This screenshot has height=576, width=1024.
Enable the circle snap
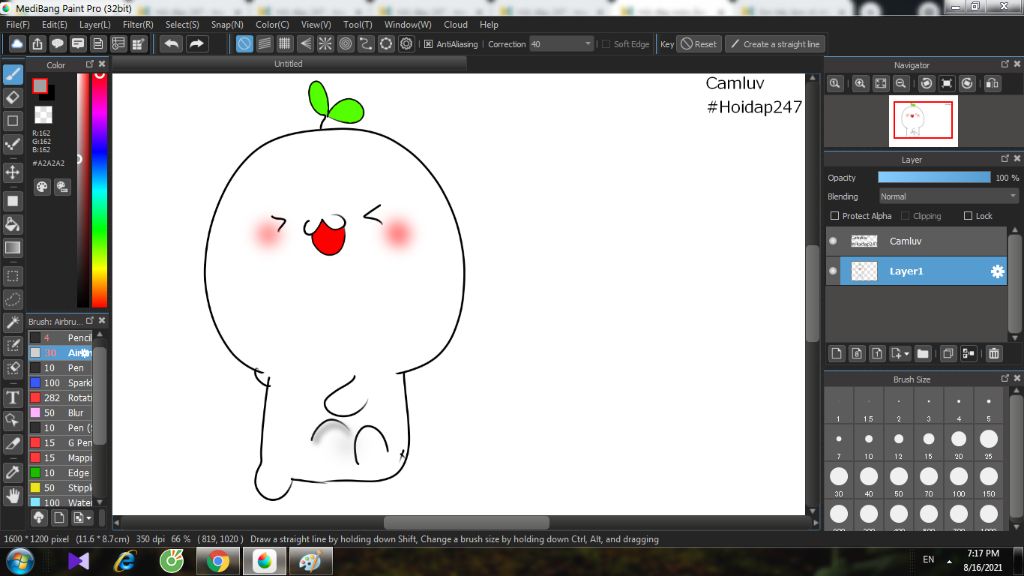point(345,44)
